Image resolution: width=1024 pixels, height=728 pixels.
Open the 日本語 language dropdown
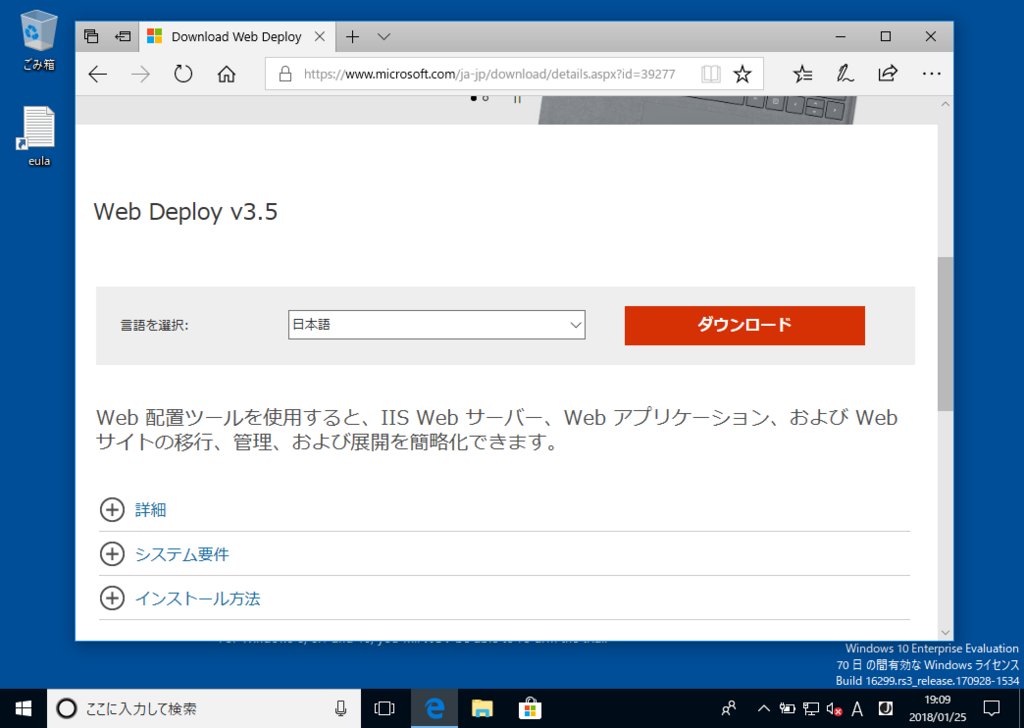pos(436,324)
